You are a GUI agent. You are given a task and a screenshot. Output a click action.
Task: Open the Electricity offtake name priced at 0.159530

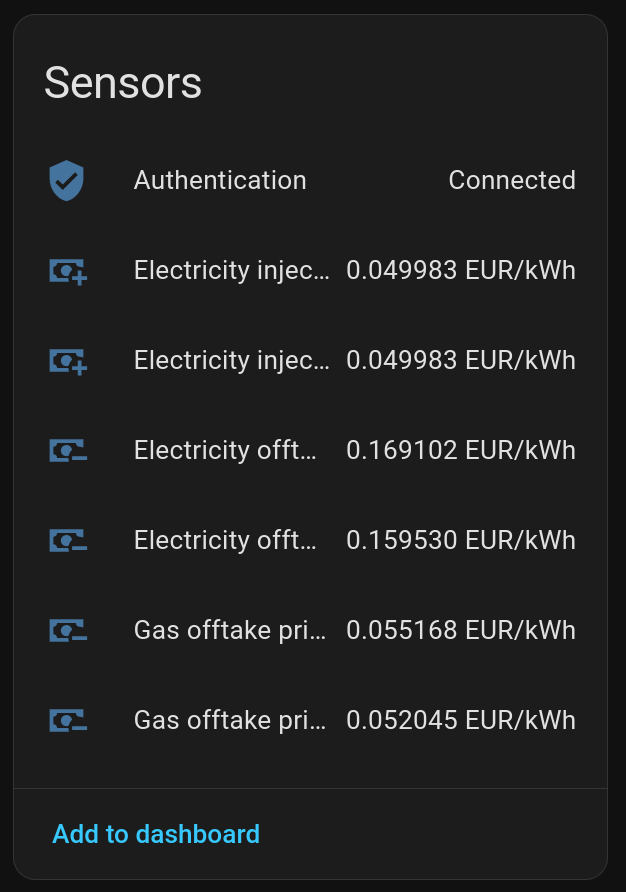[x=226, y=541]
